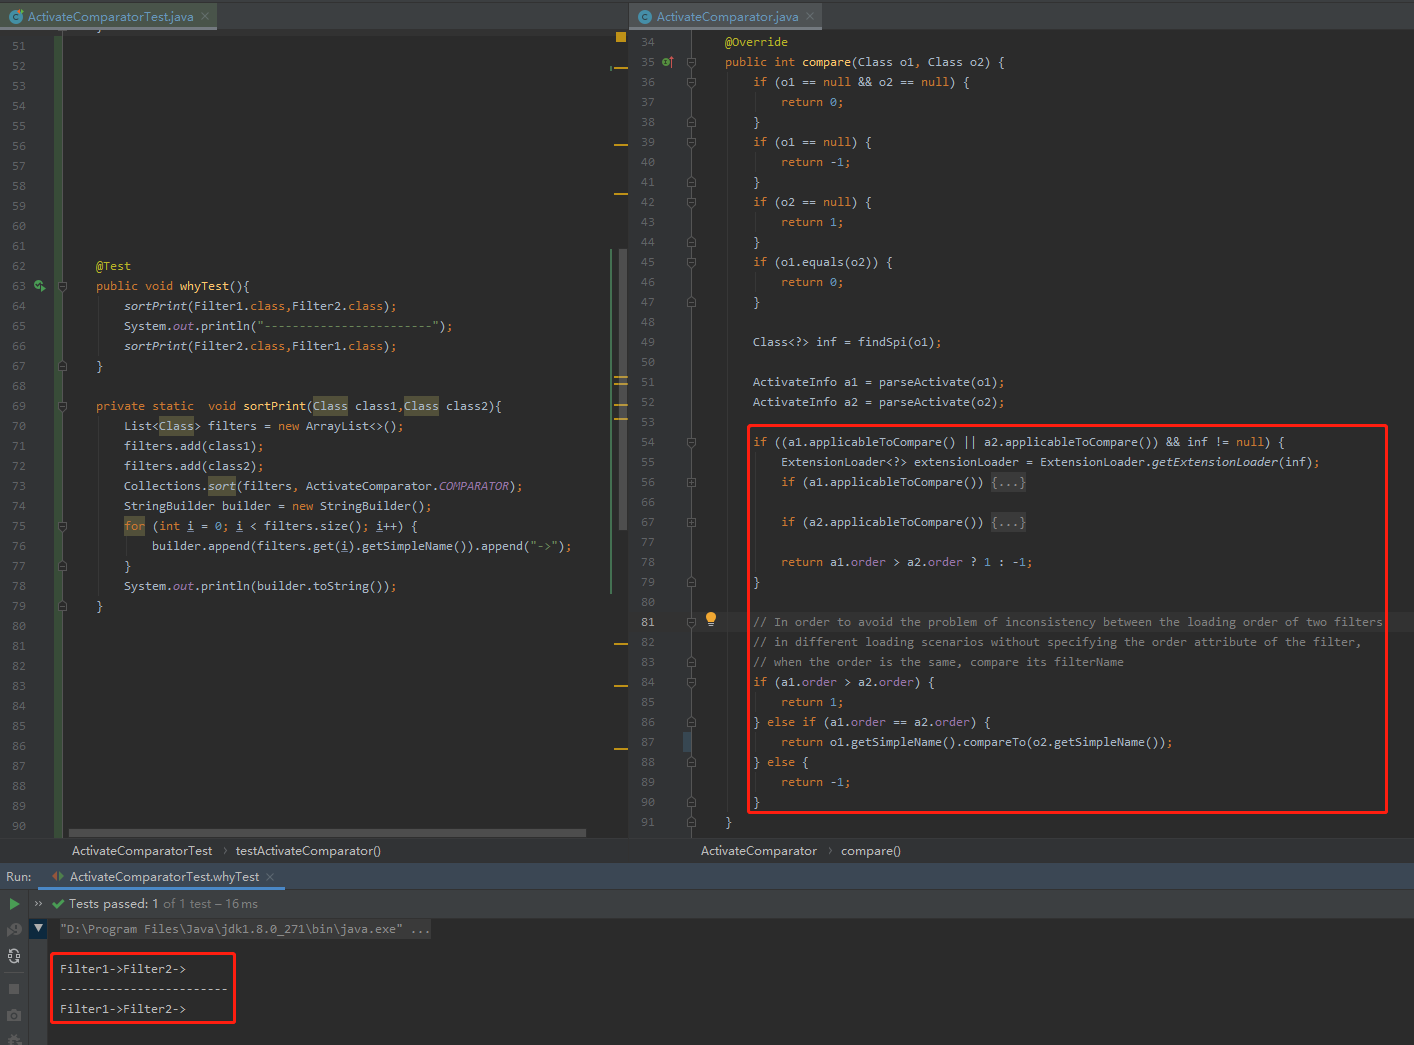
Task: Collapse if block fold at line 84
Action: [x=691, y=682]
